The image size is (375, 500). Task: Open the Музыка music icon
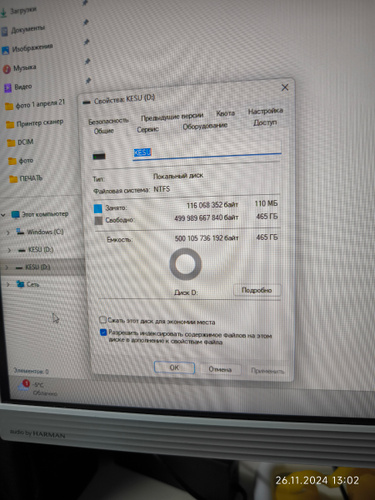[x=7, y=69]
